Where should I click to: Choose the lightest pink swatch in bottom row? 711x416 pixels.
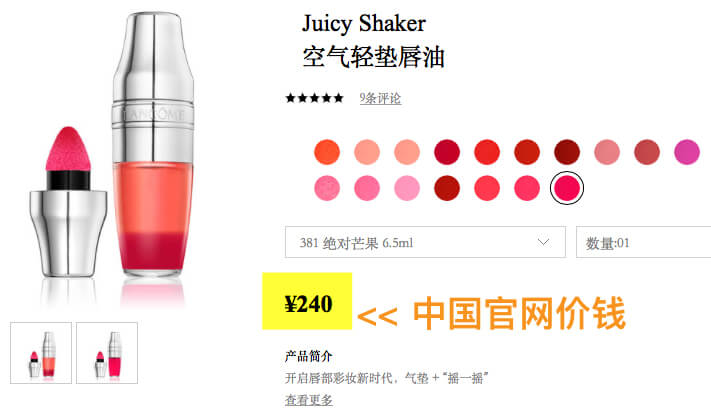click(x=407, y=188)
